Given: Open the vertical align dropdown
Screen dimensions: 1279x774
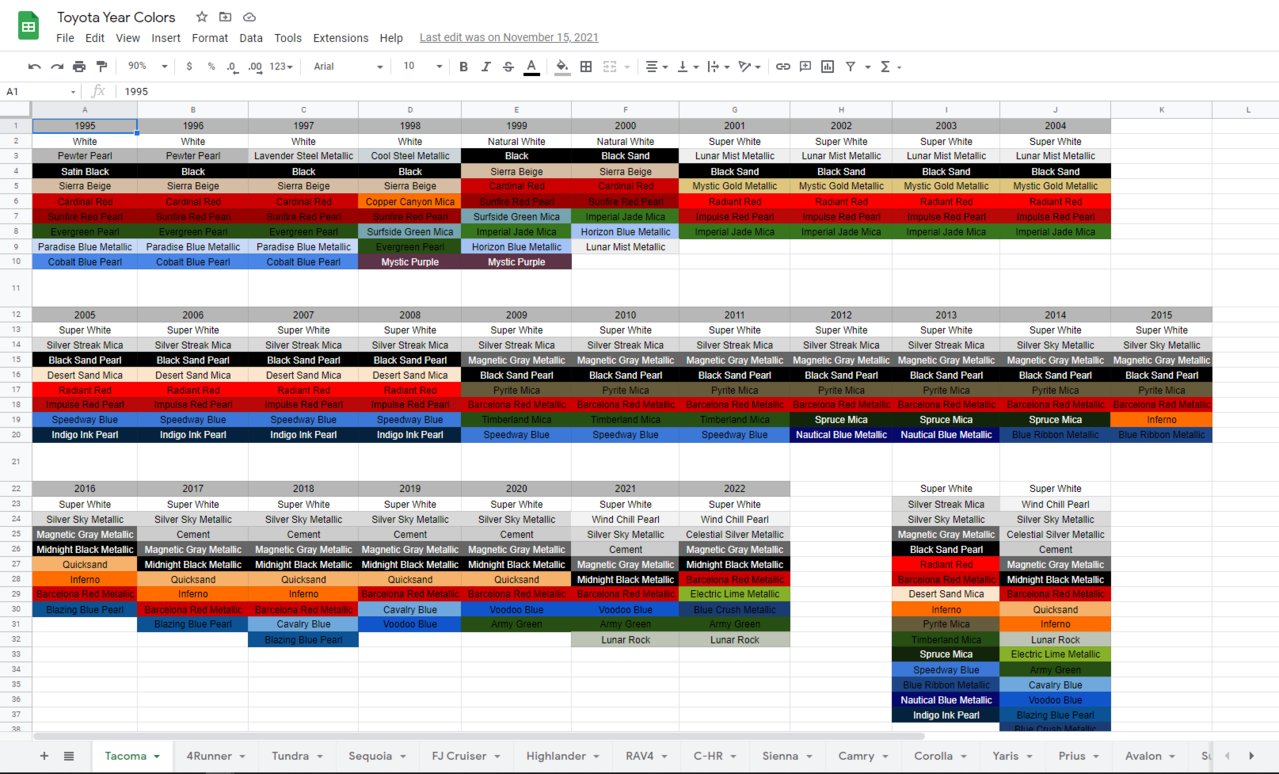Looking at the screenshot, I should 687,66.
